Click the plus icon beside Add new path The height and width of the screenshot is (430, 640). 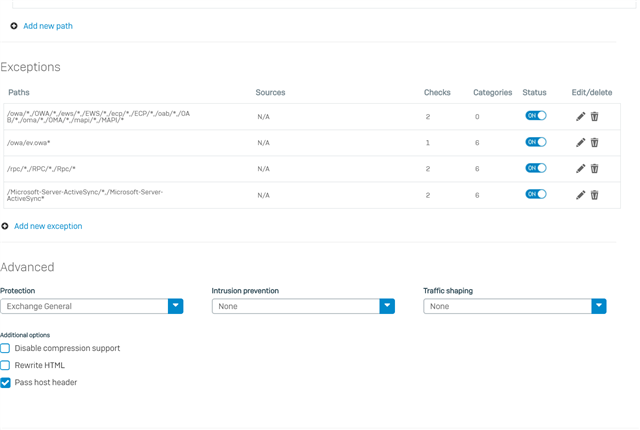pos(14,26)
